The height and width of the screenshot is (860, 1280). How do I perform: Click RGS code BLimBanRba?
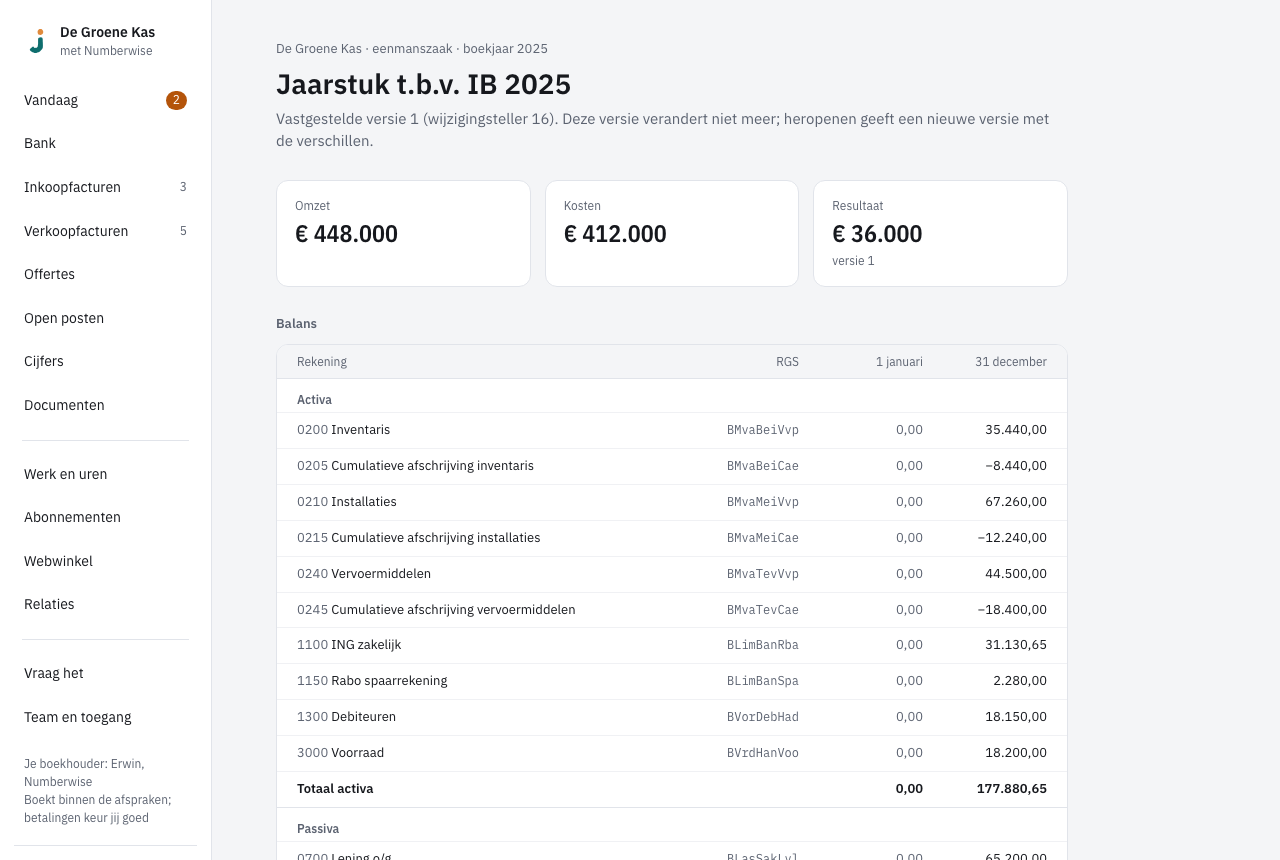point(763,645)
